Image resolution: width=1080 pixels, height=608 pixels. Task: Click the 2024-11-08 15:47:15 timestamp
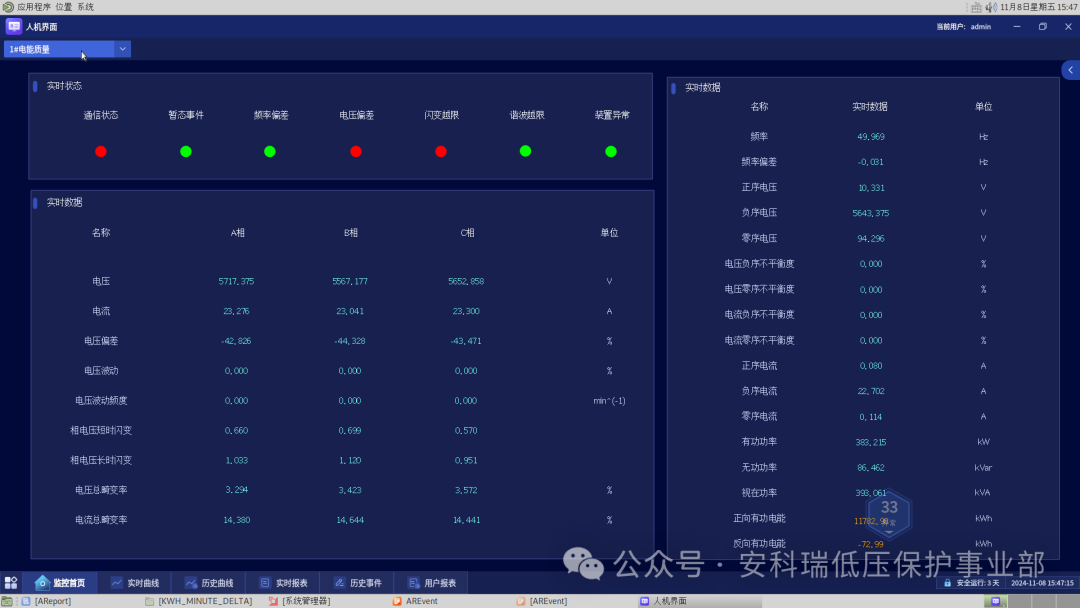[1042, 583]
